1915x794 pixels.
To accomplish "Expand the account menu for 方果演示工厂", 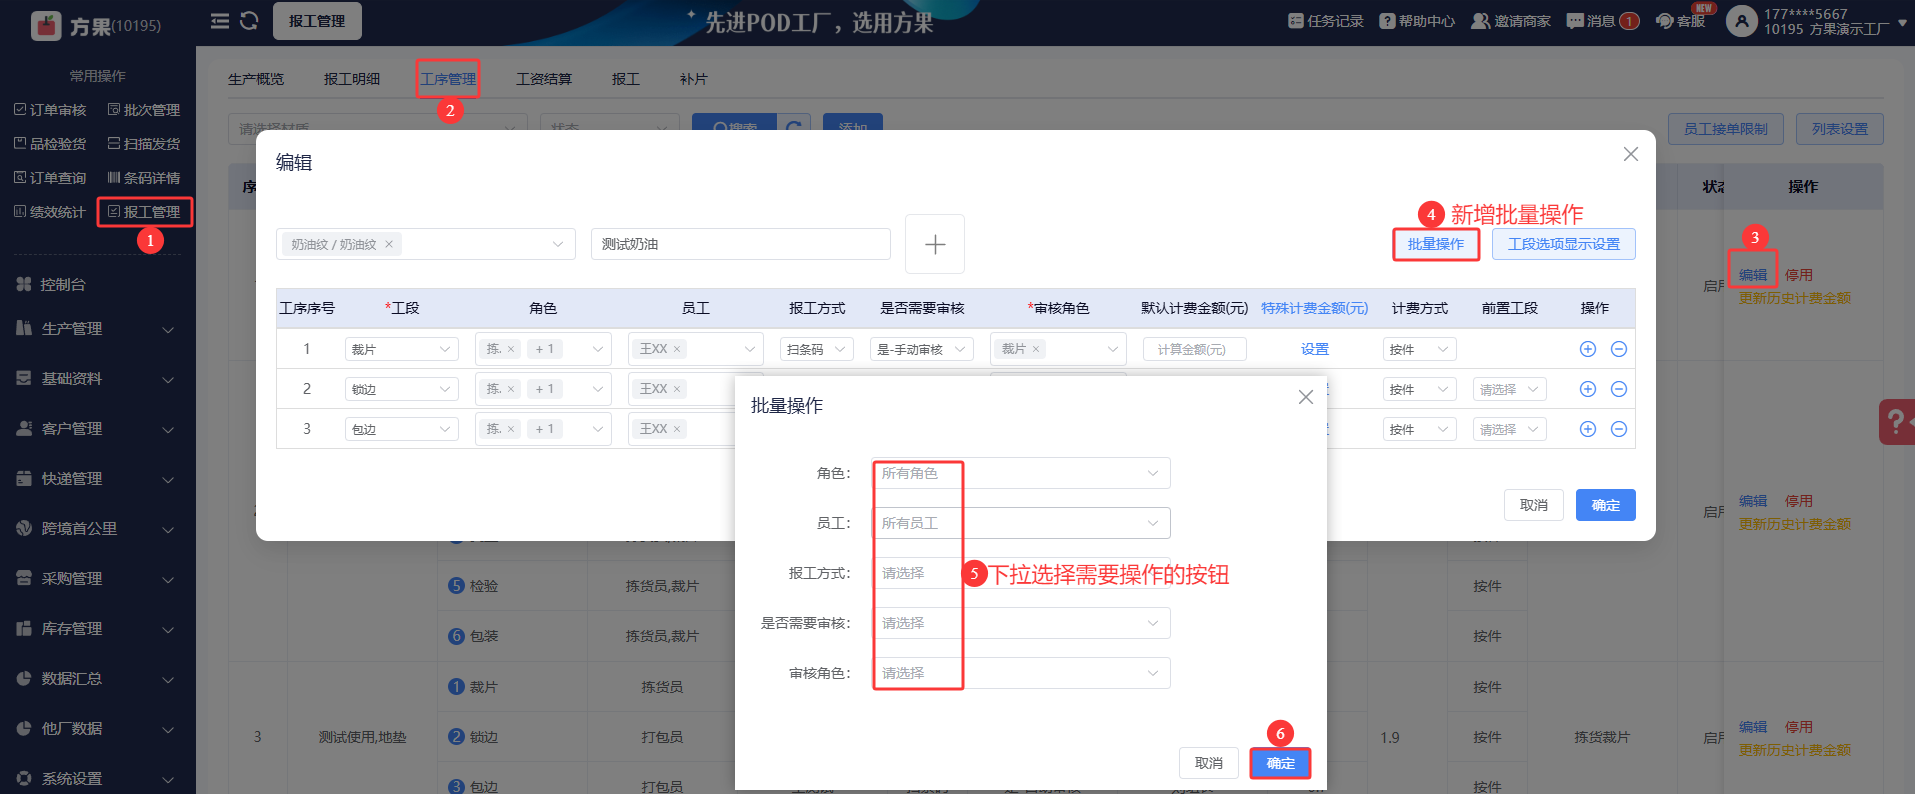I will 1902,21.
